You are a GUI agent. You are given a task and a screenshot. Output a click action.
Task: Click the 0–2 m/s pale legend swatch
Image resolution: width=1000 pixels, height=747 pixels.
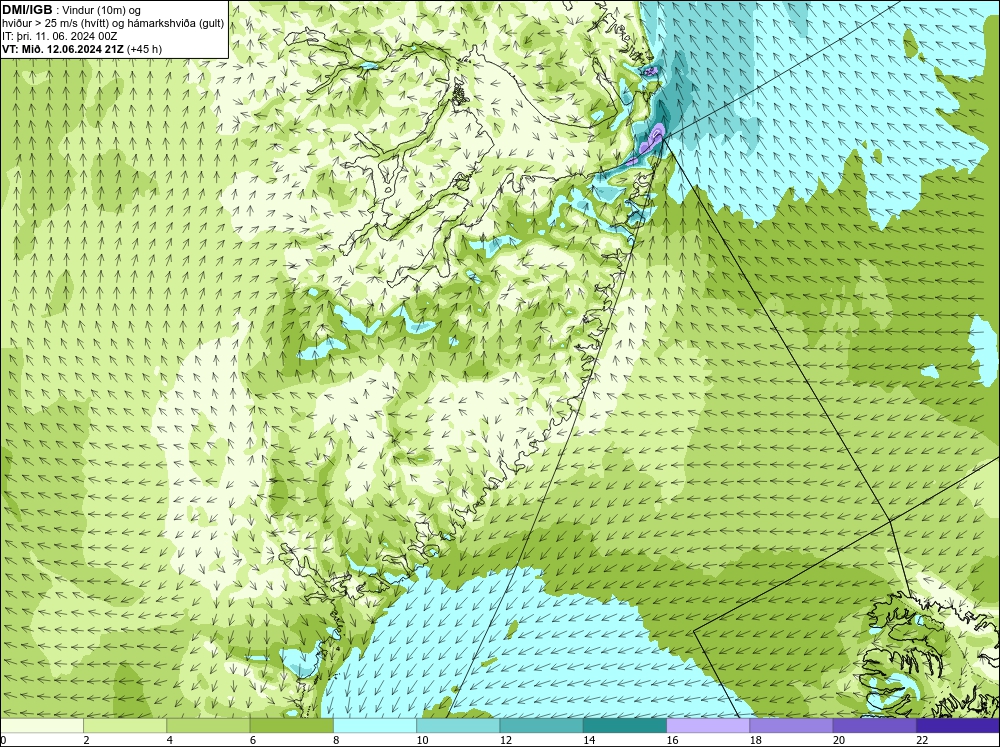click(41, 725)
